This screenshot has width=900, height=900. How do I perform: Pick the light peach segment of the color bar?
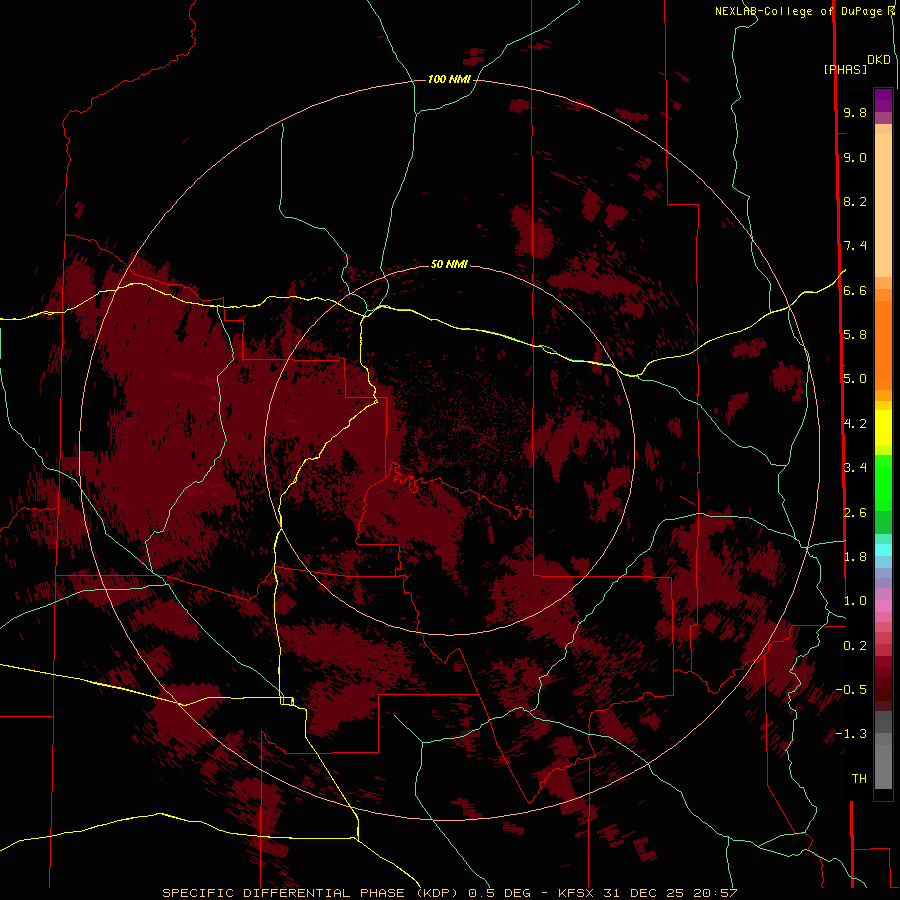click(883, 205)
